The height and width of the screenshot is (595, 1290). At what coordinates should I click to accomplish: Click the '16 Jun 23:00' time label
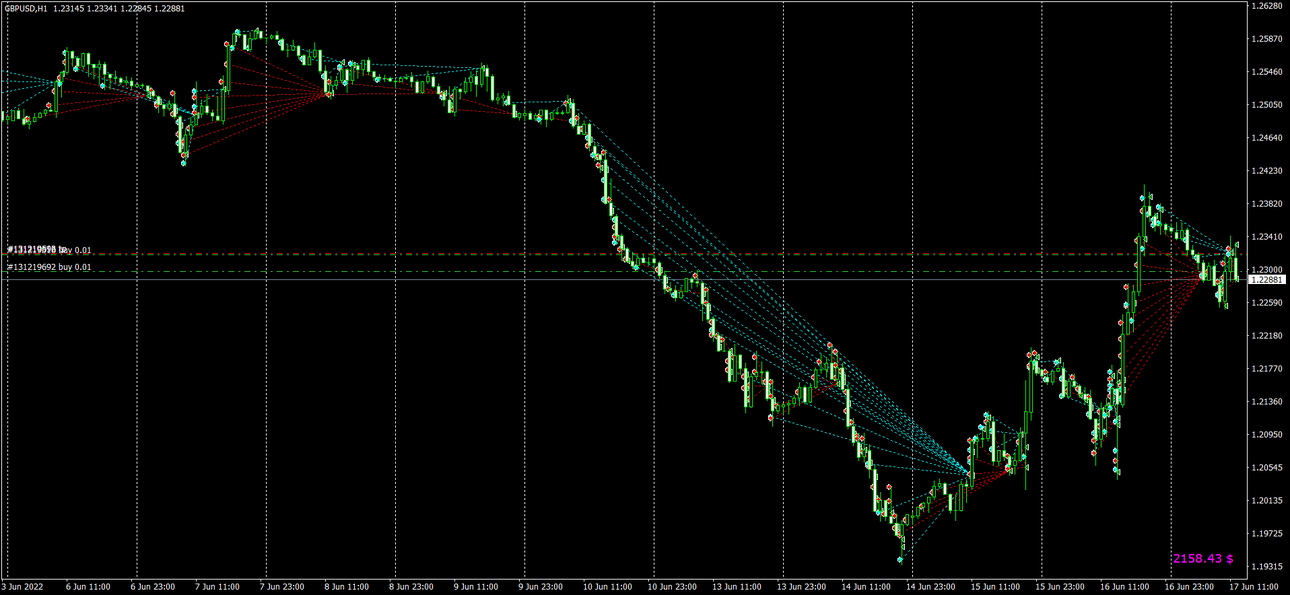[x=1188, y=587]
